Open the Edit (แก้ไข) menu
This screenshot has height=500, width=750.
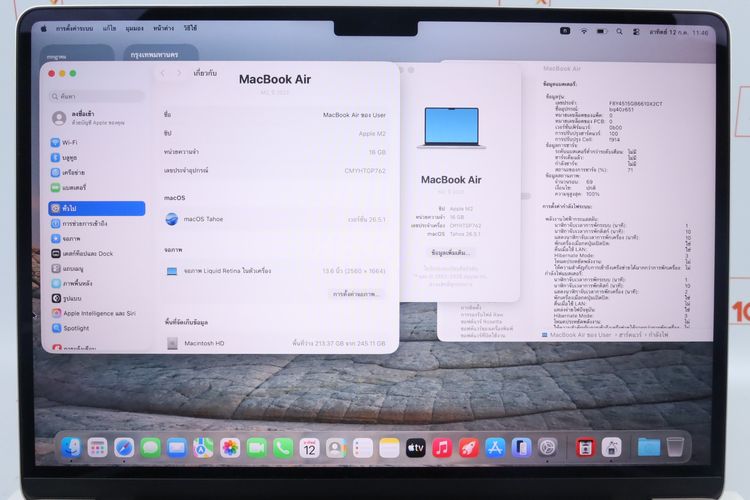pos(109,29)
